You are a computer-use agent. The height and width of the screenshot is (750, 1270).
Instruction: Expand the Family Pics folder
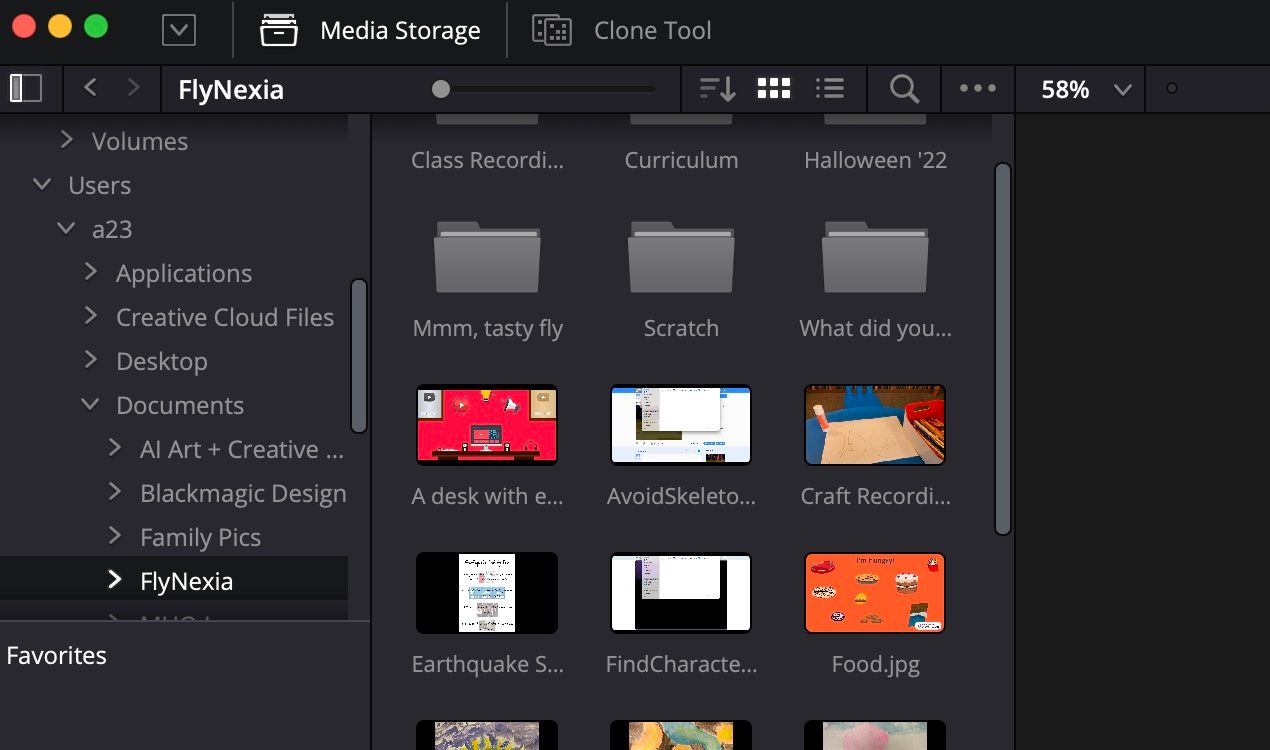point(115,537)
